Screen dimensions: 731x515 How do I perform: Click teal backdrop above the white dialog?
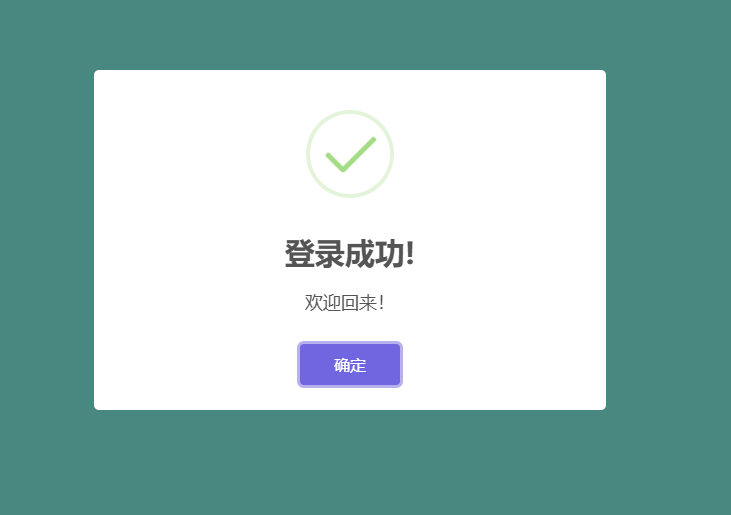coord(350,35)
